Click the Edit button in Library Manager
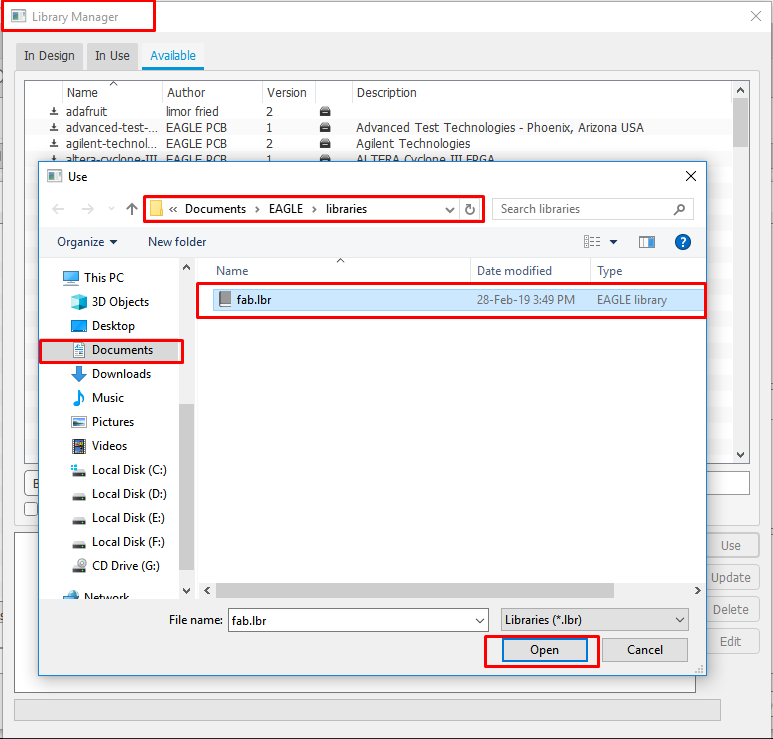The height and width of the screenshot is (739, 773). coord(733,642)
